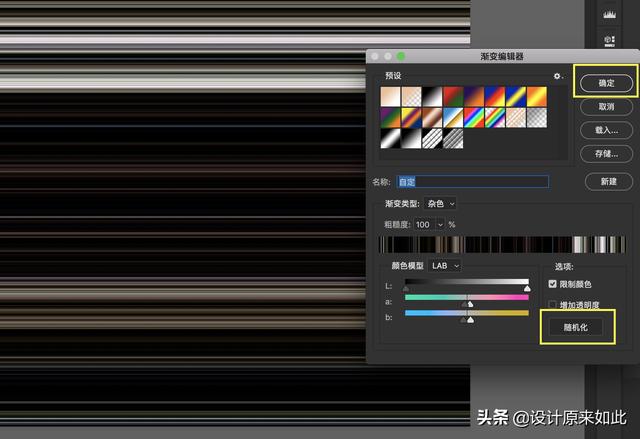Enable the 增加透明度 checkbox
The width and height of the screenshot is (640, 439).
(552, 304)
